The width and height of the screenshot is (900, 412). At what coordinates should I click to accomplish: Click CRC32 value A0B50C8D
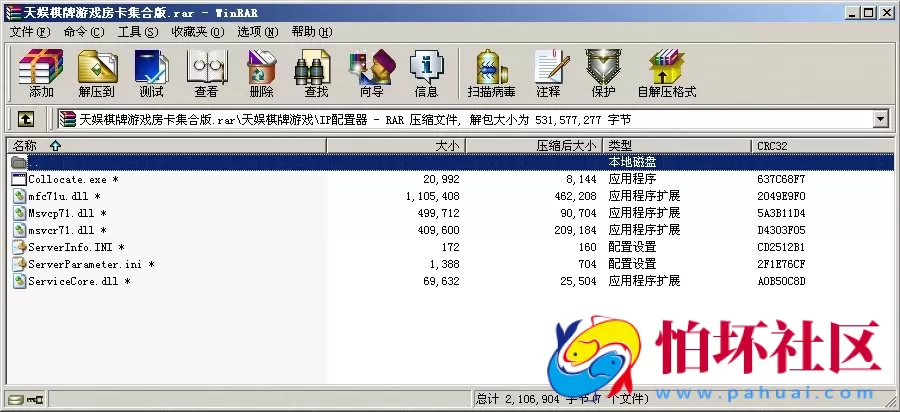(x=781, y=281)
